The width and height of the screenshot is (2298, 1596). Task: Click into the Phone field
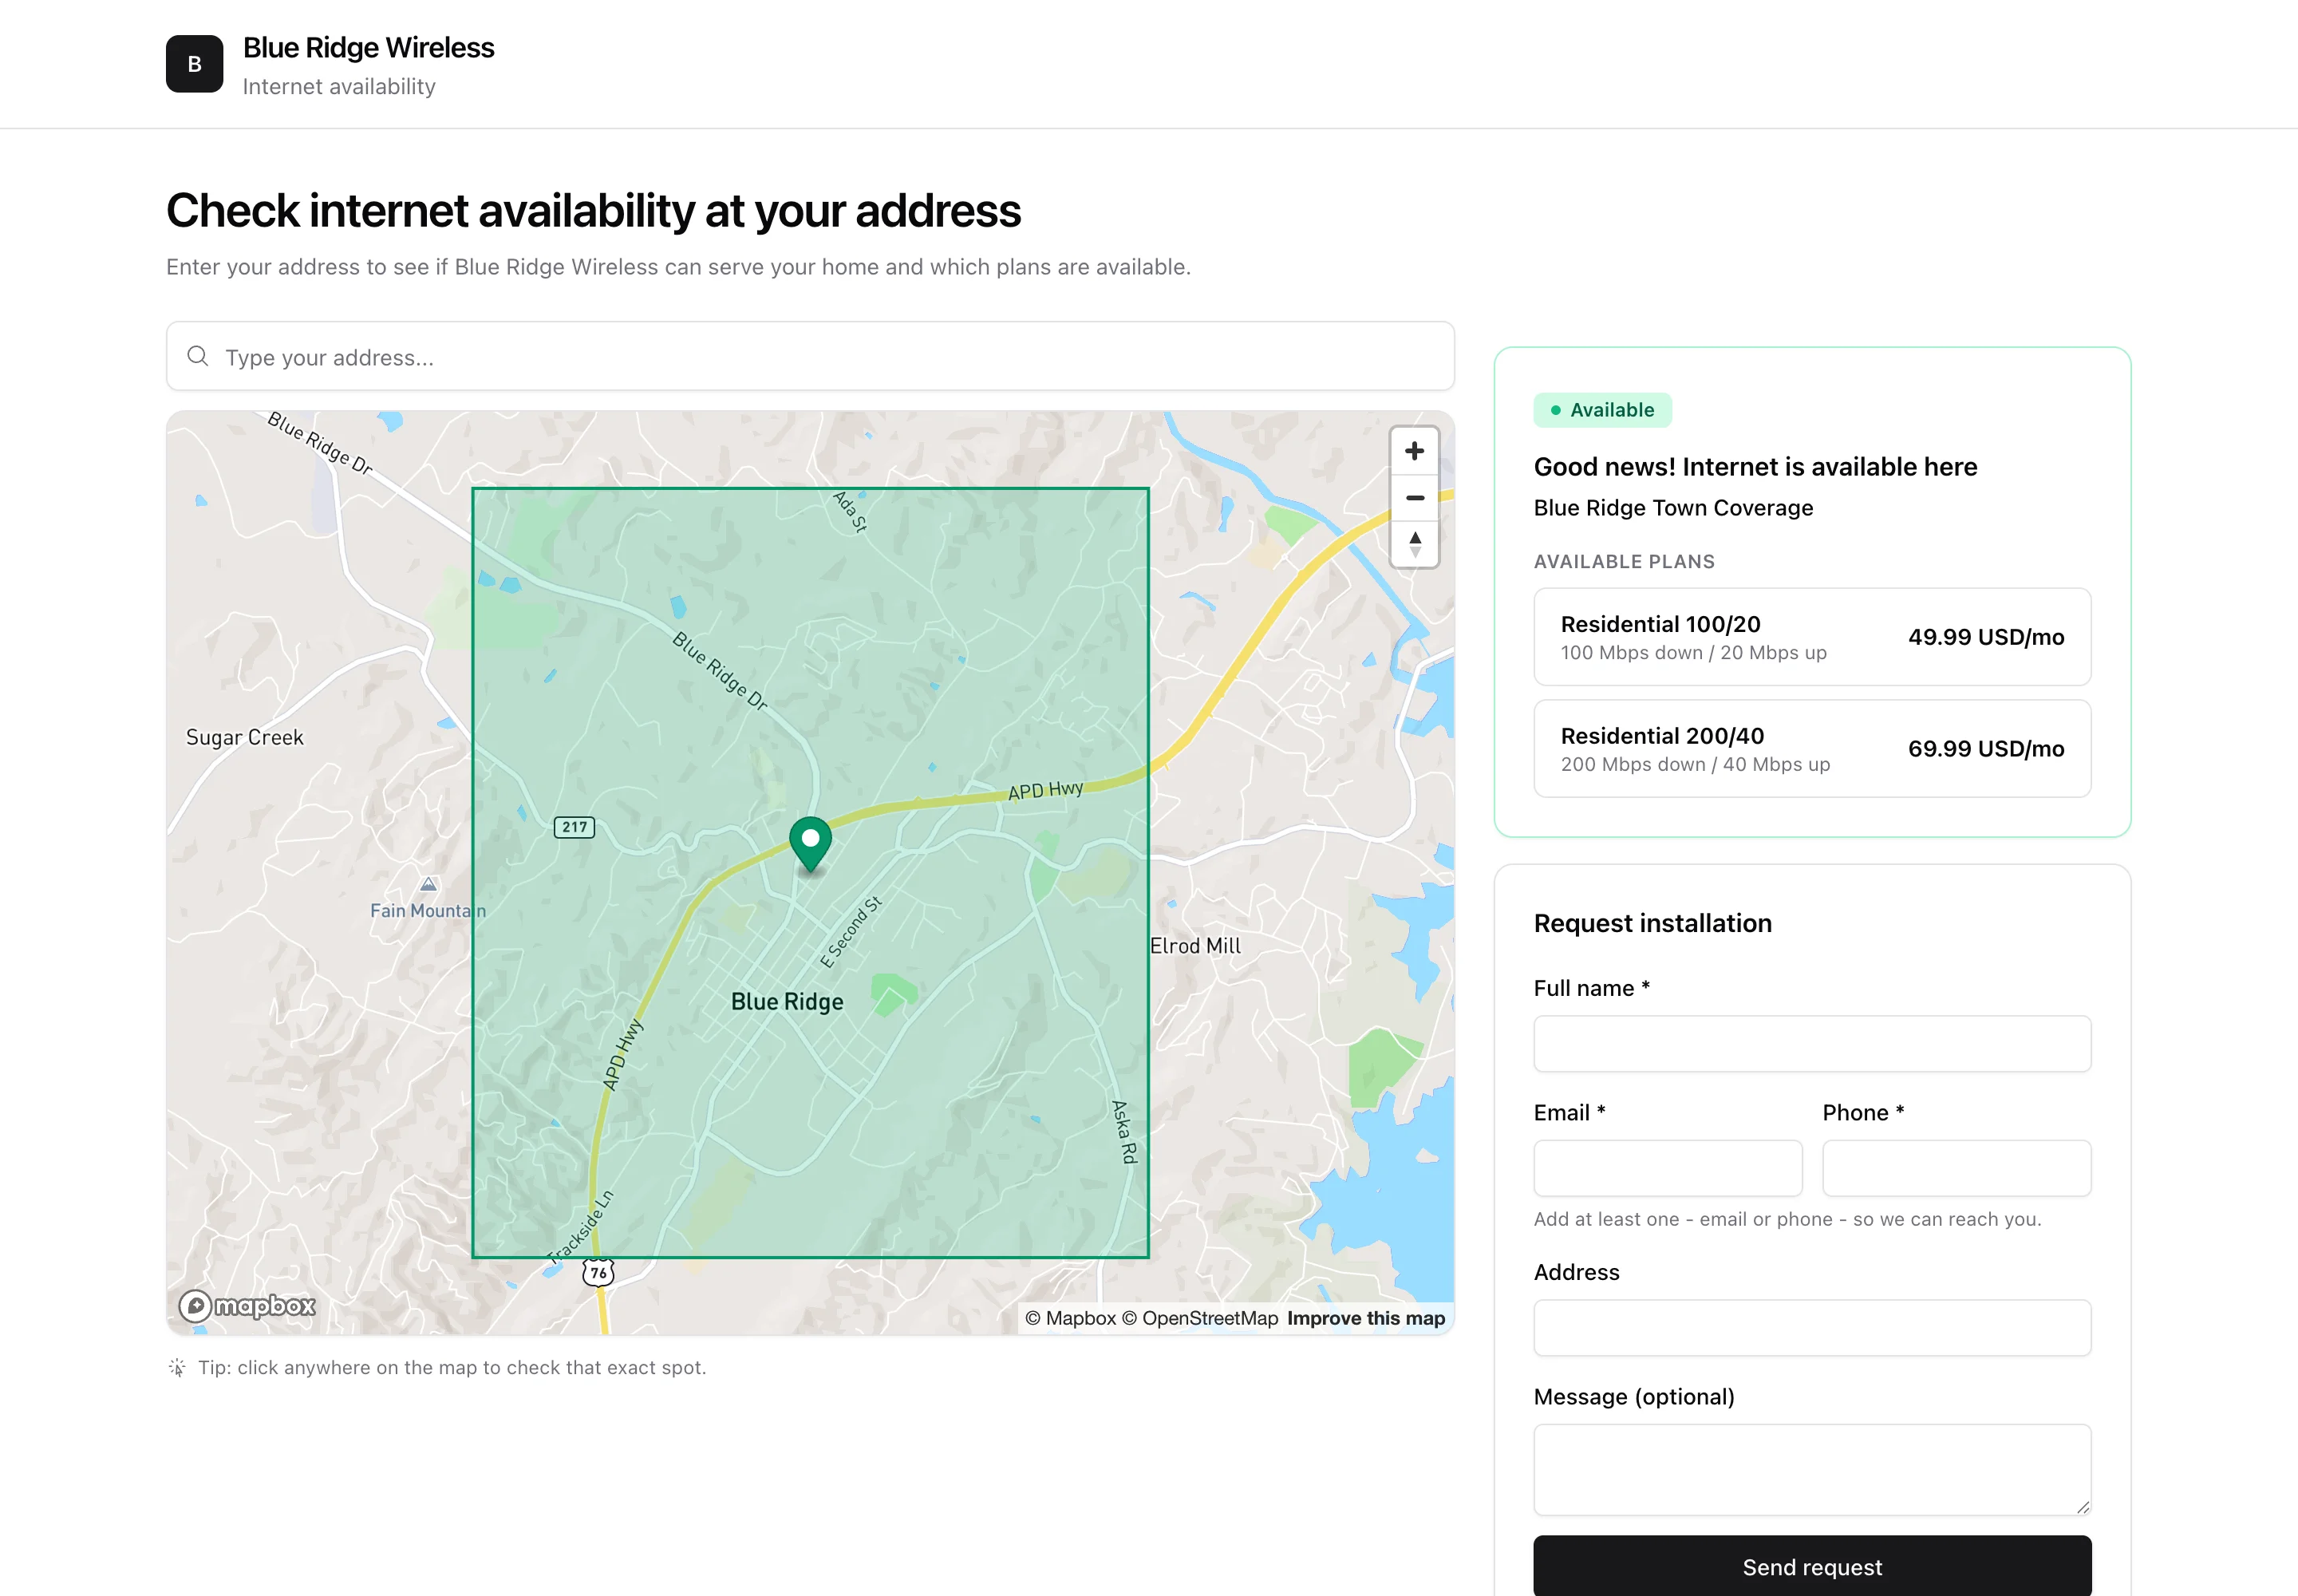coord(1956,1168)
